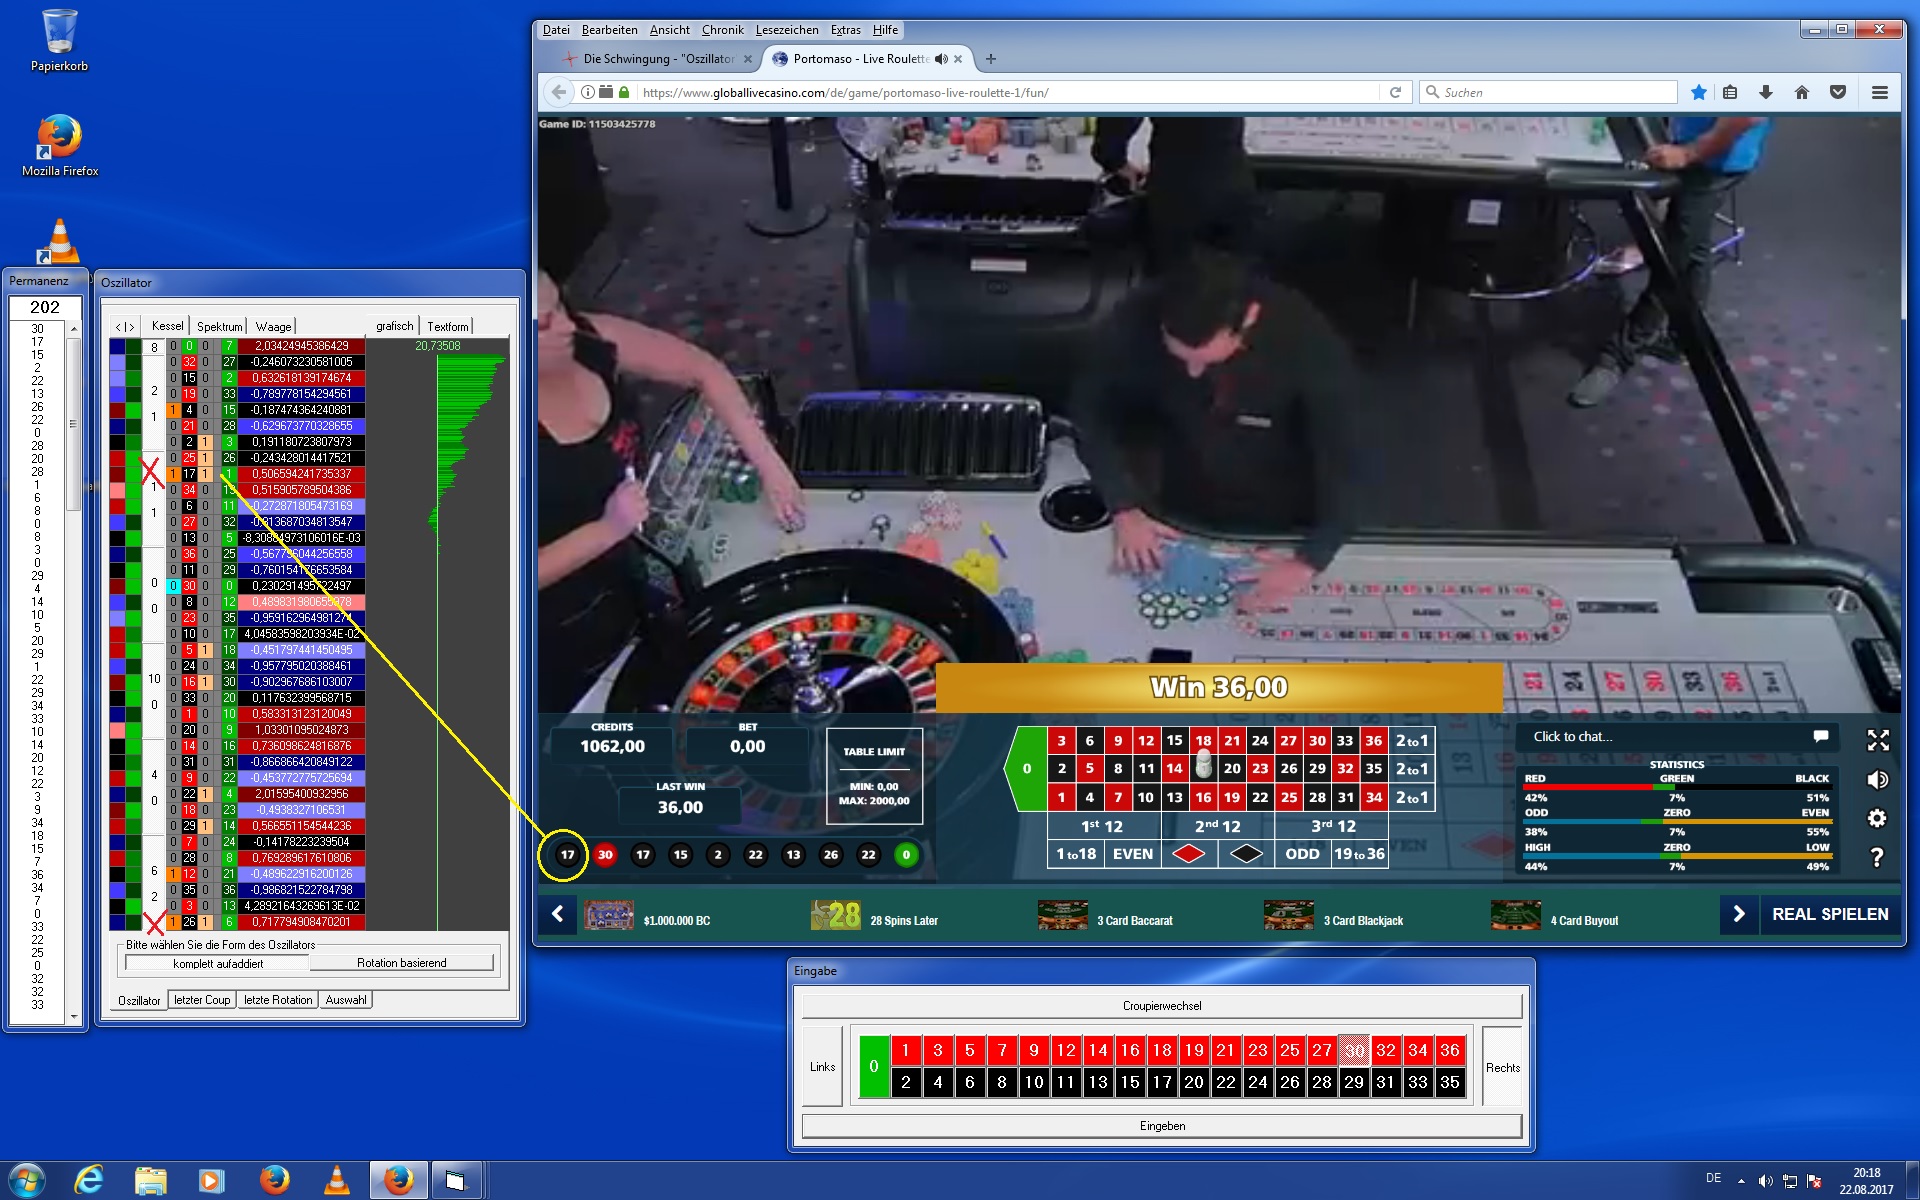Open the Papierkorb desktop icon
Image resolution: width=1920 pixels, height=1200 pixels.
click(59, 40)
